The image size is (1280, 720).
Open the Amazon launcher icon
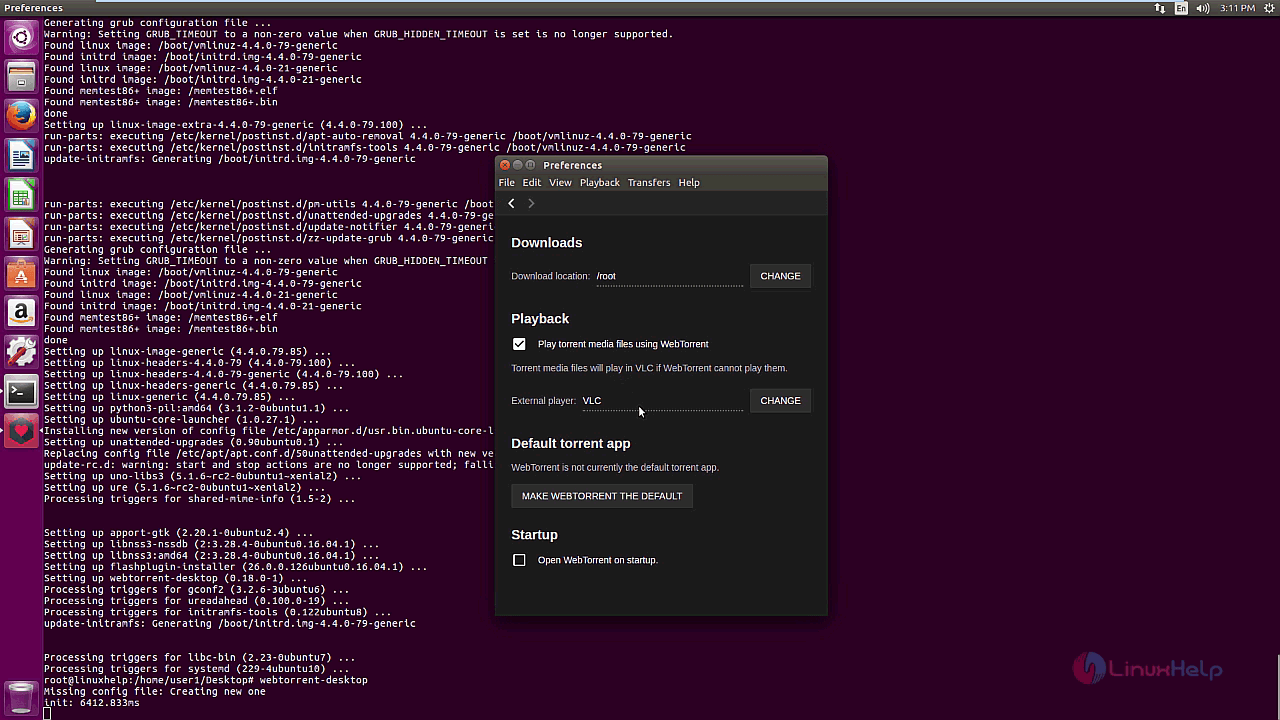(x=21, y=313)
